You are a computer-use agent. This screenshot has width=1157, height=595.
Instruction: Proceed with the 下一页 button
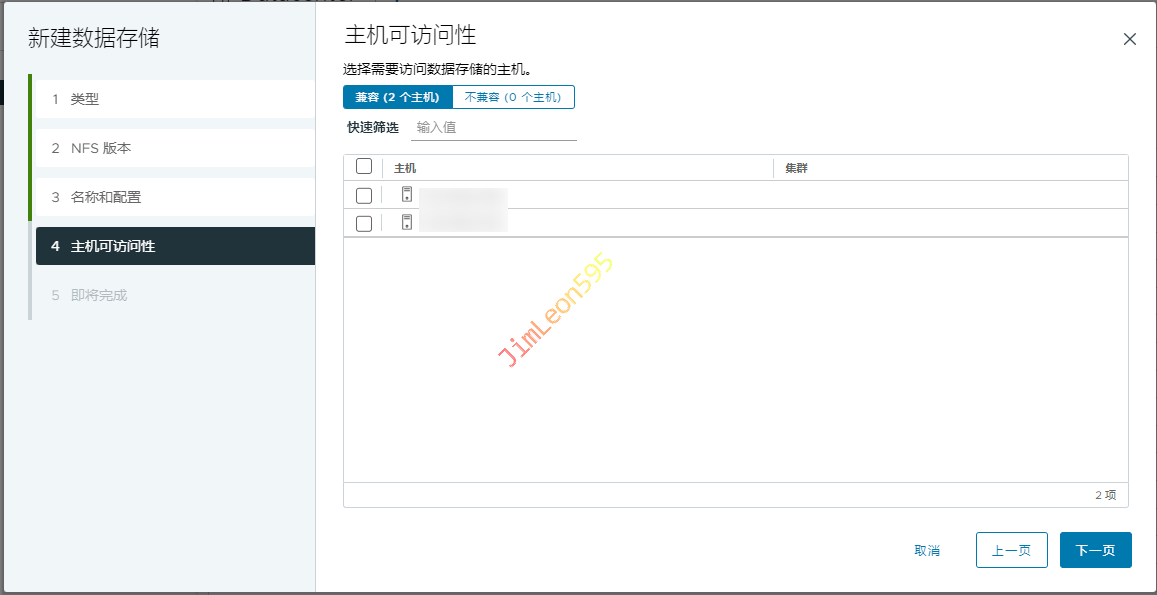1095,550
